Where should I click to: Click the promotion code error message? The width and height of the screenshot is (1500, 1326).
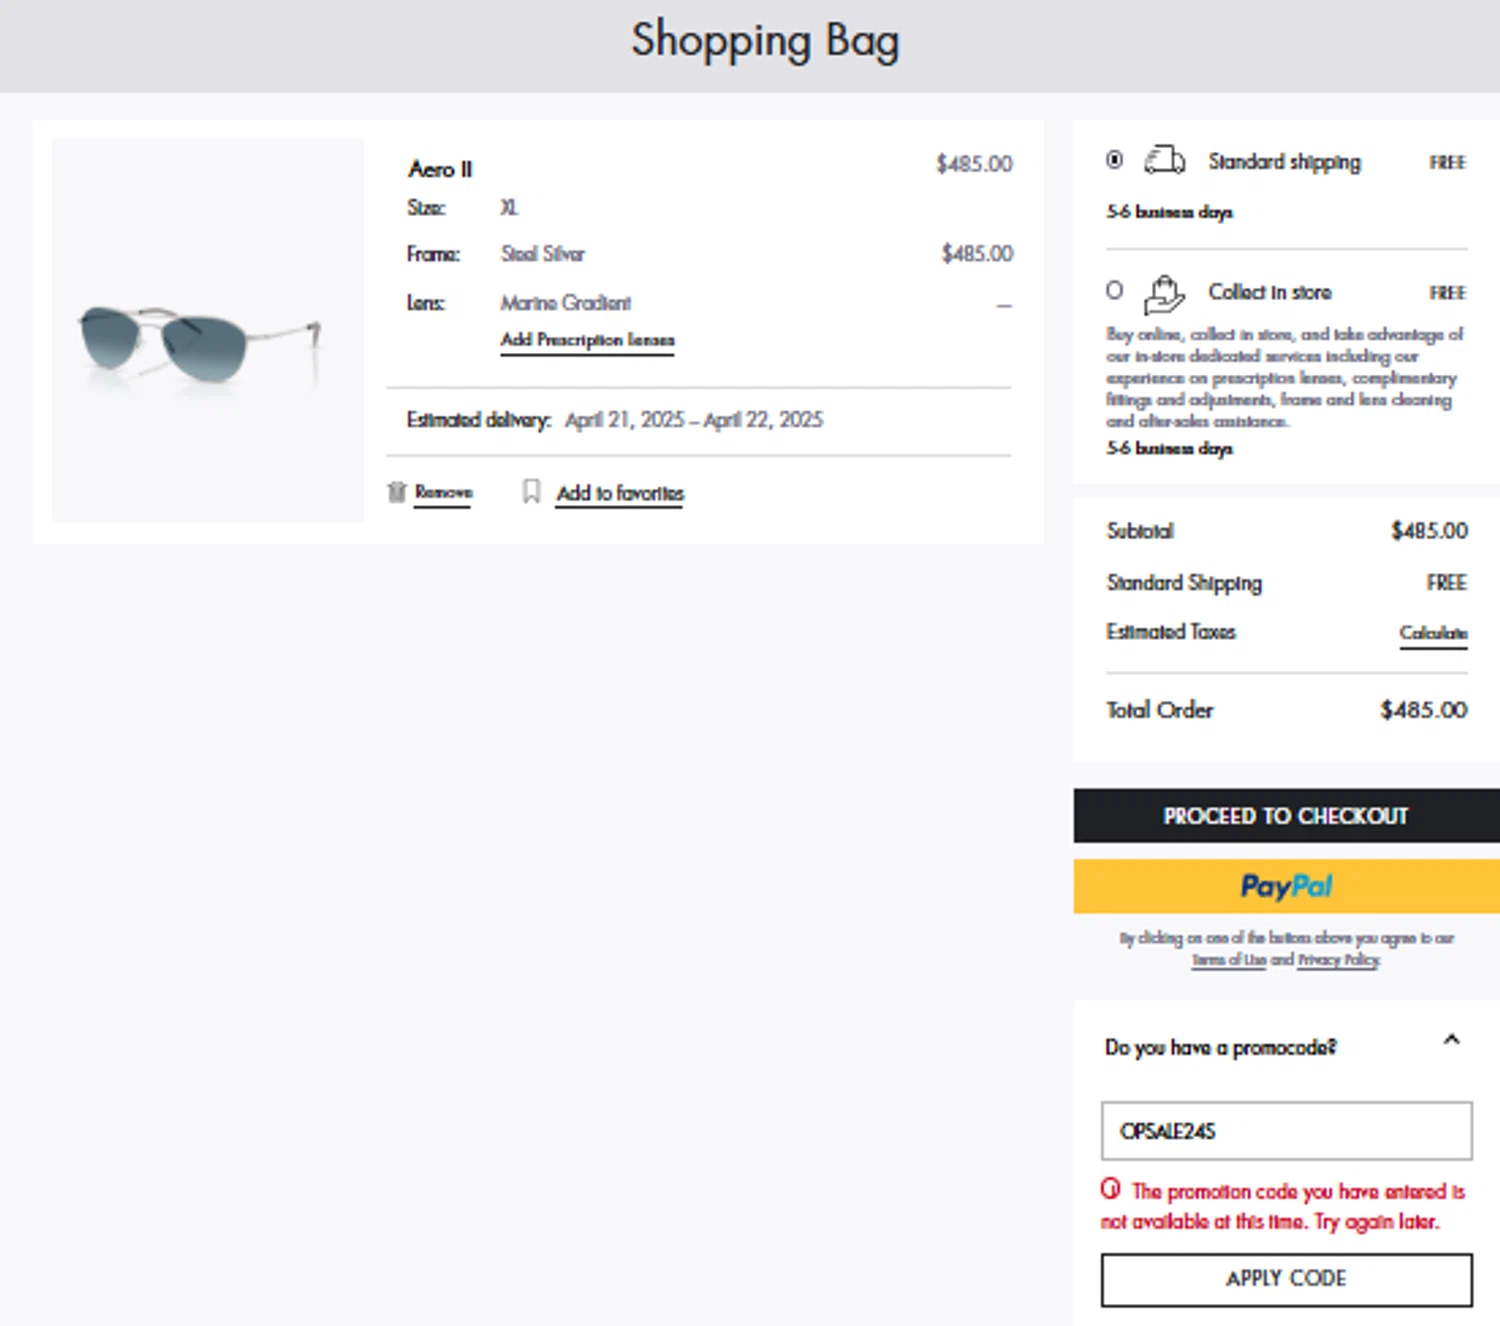coord(1283,1206)
